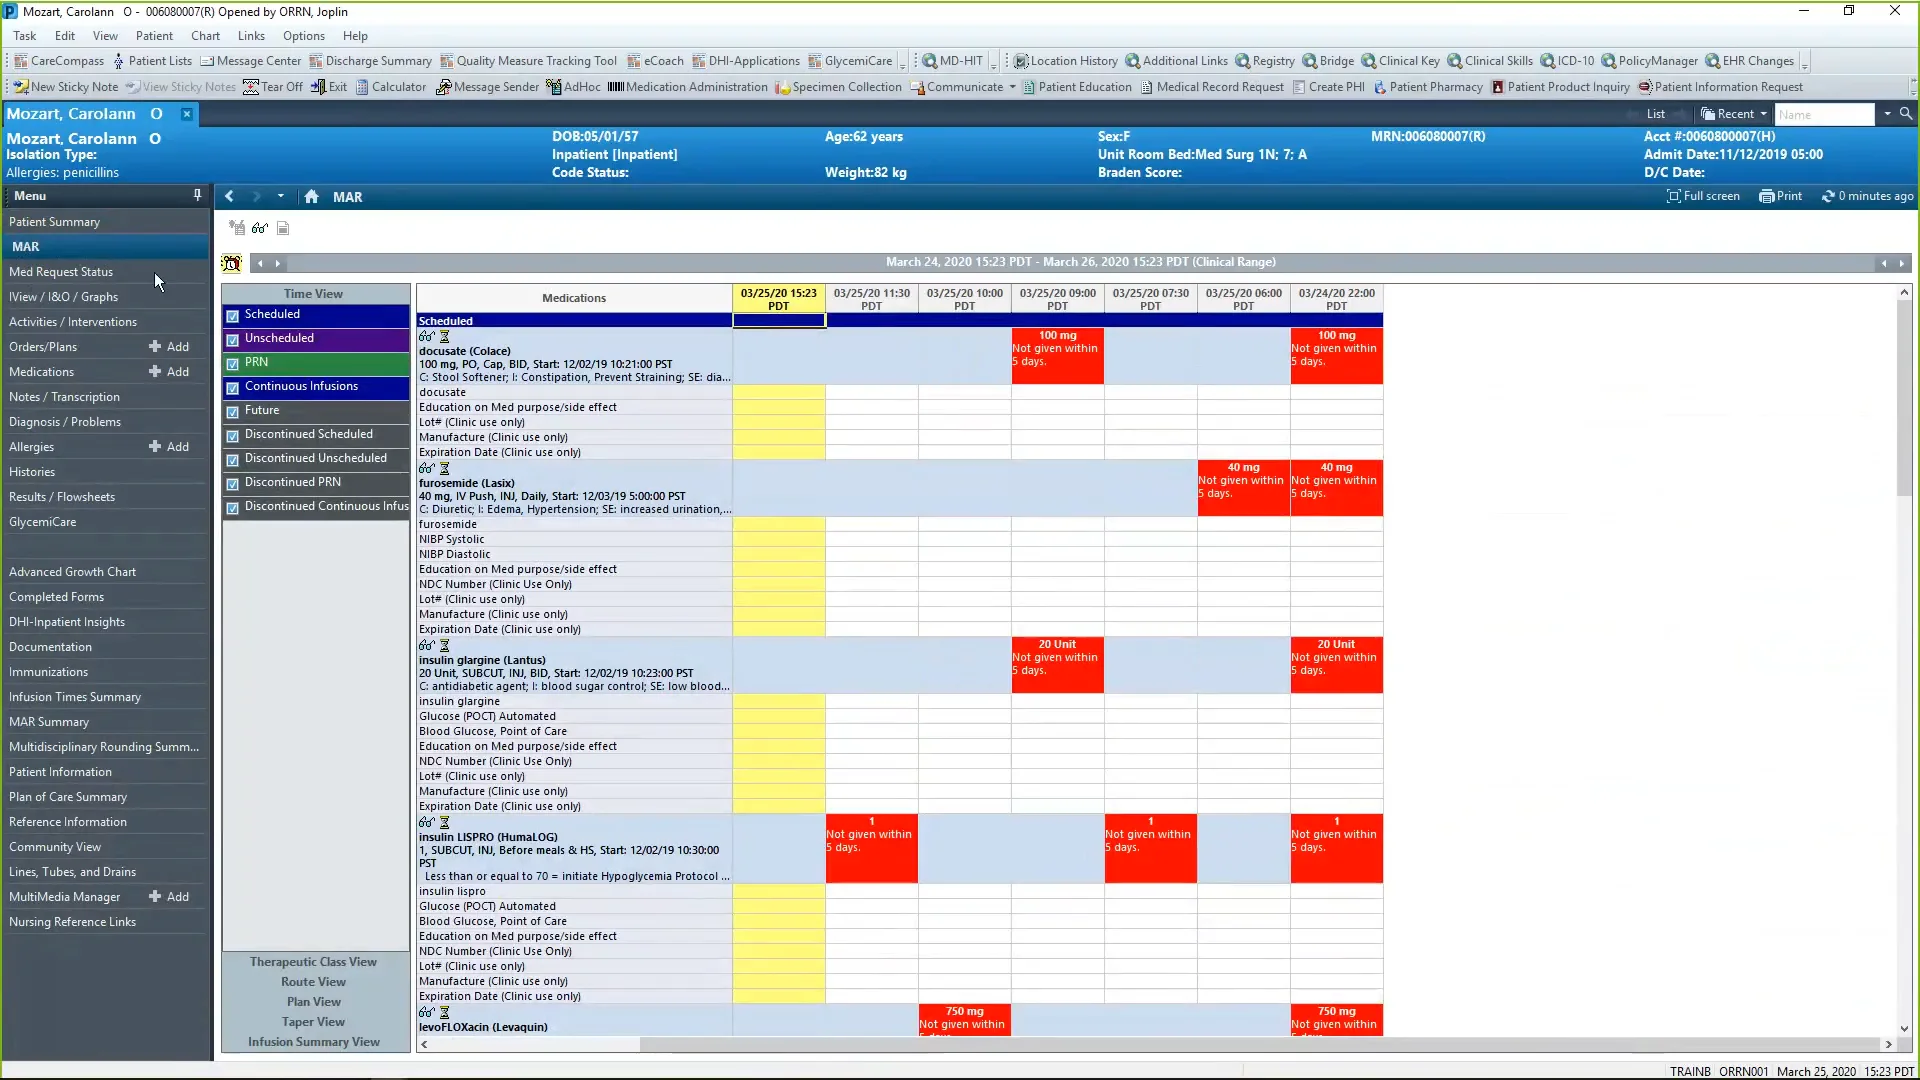Click the pending medications alarm clock icon

tap(231, 262)
